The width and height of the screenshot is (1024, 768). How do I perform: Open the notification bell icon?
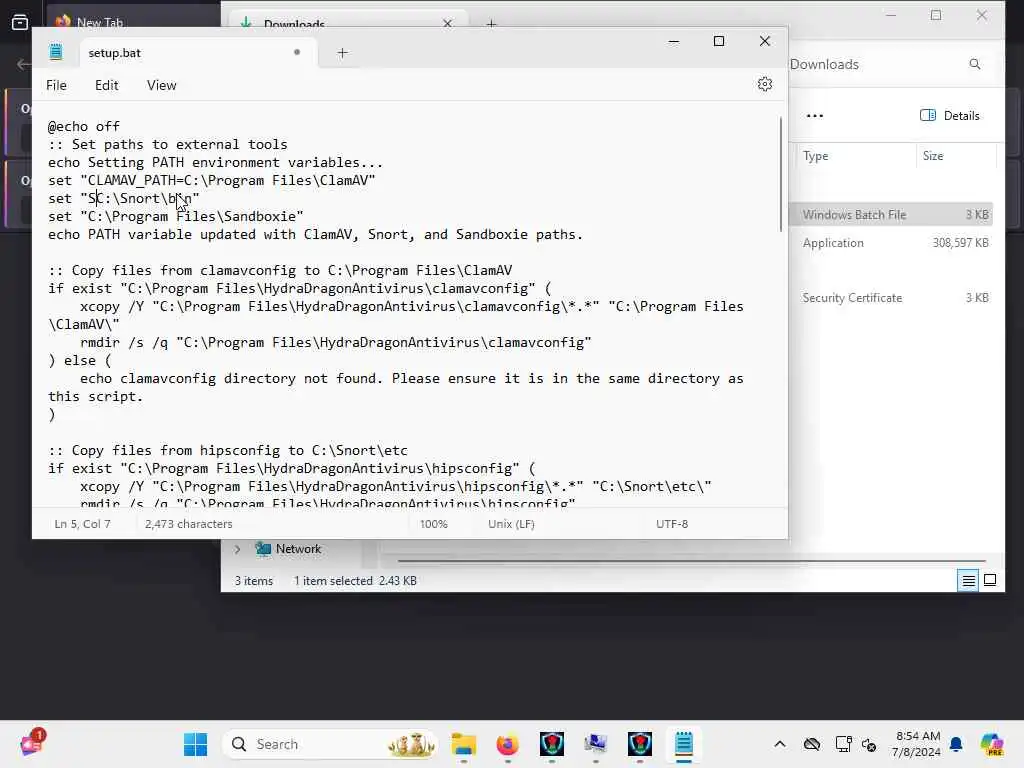pos(956,744)
